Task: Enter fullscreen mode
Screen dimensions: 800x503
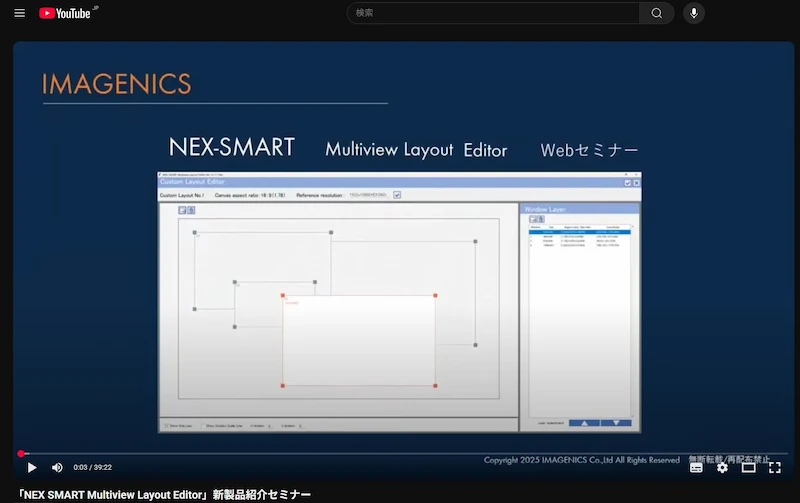Action: click(774, 467)
